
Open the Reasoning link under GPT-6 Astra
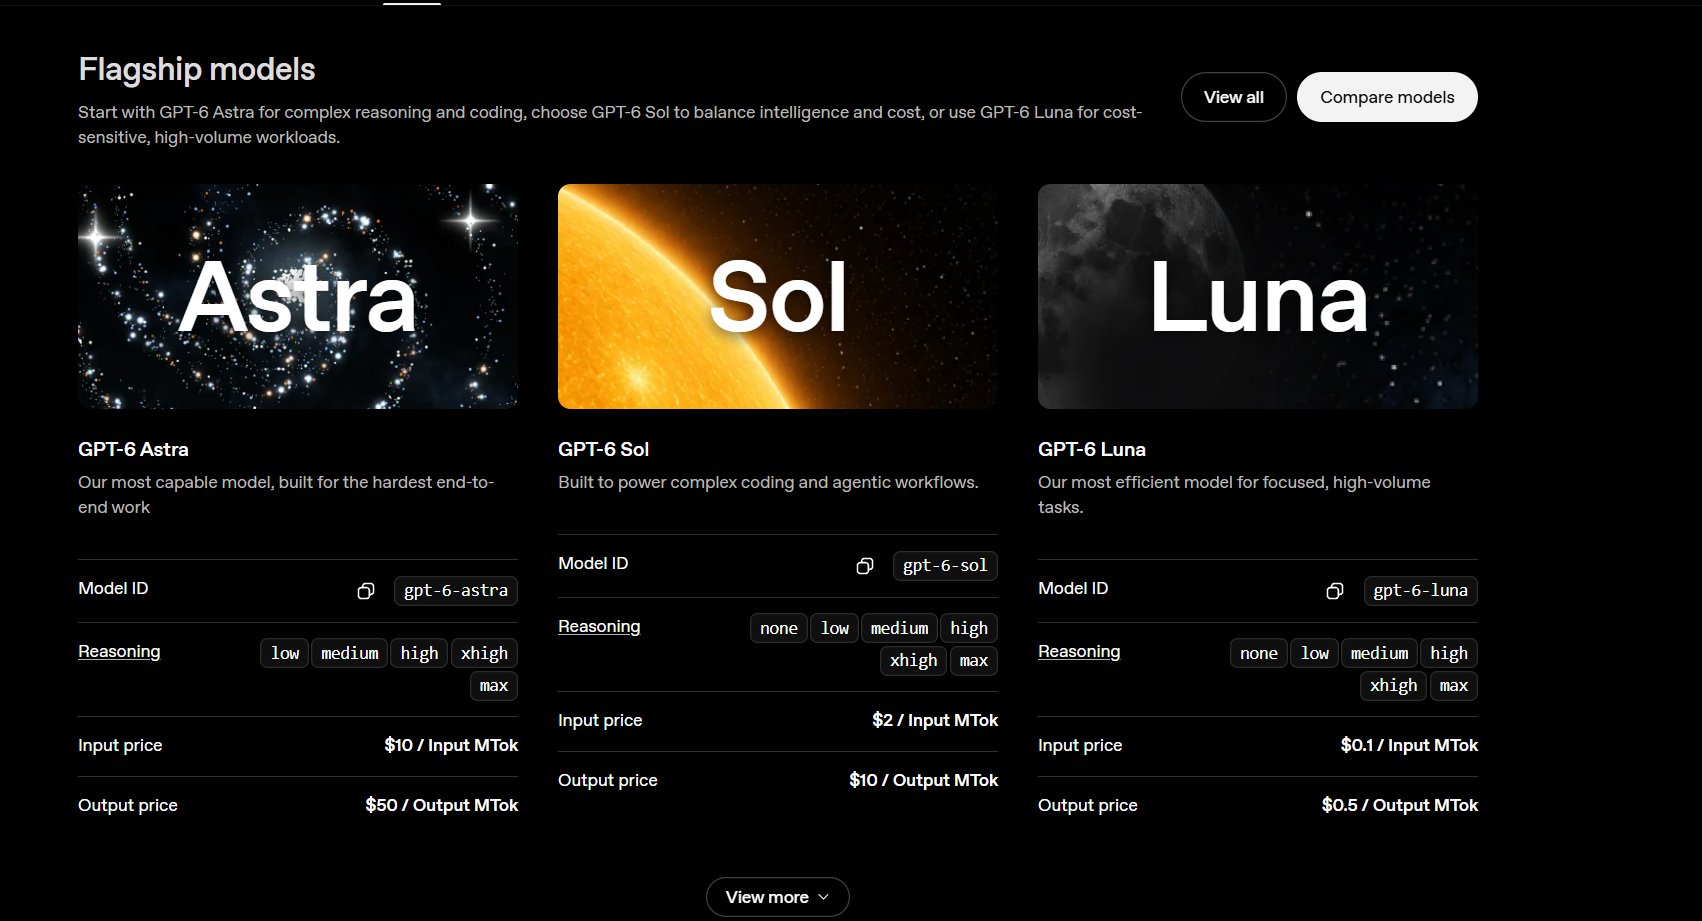[x=119, y=651]
